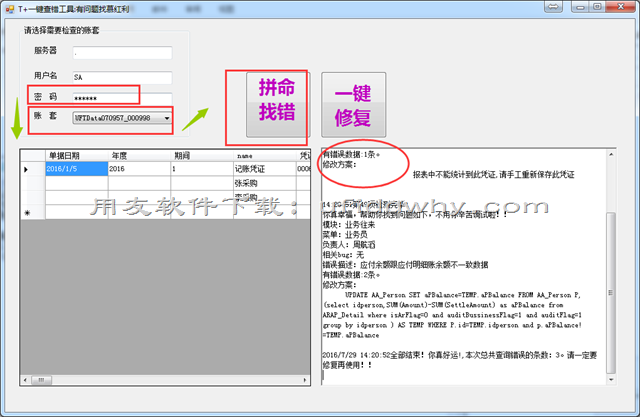Select the 张采购 cell in the grid
The height and width of the screenshot is (417, 640).
pyautogui.click(x=263, y=185)
